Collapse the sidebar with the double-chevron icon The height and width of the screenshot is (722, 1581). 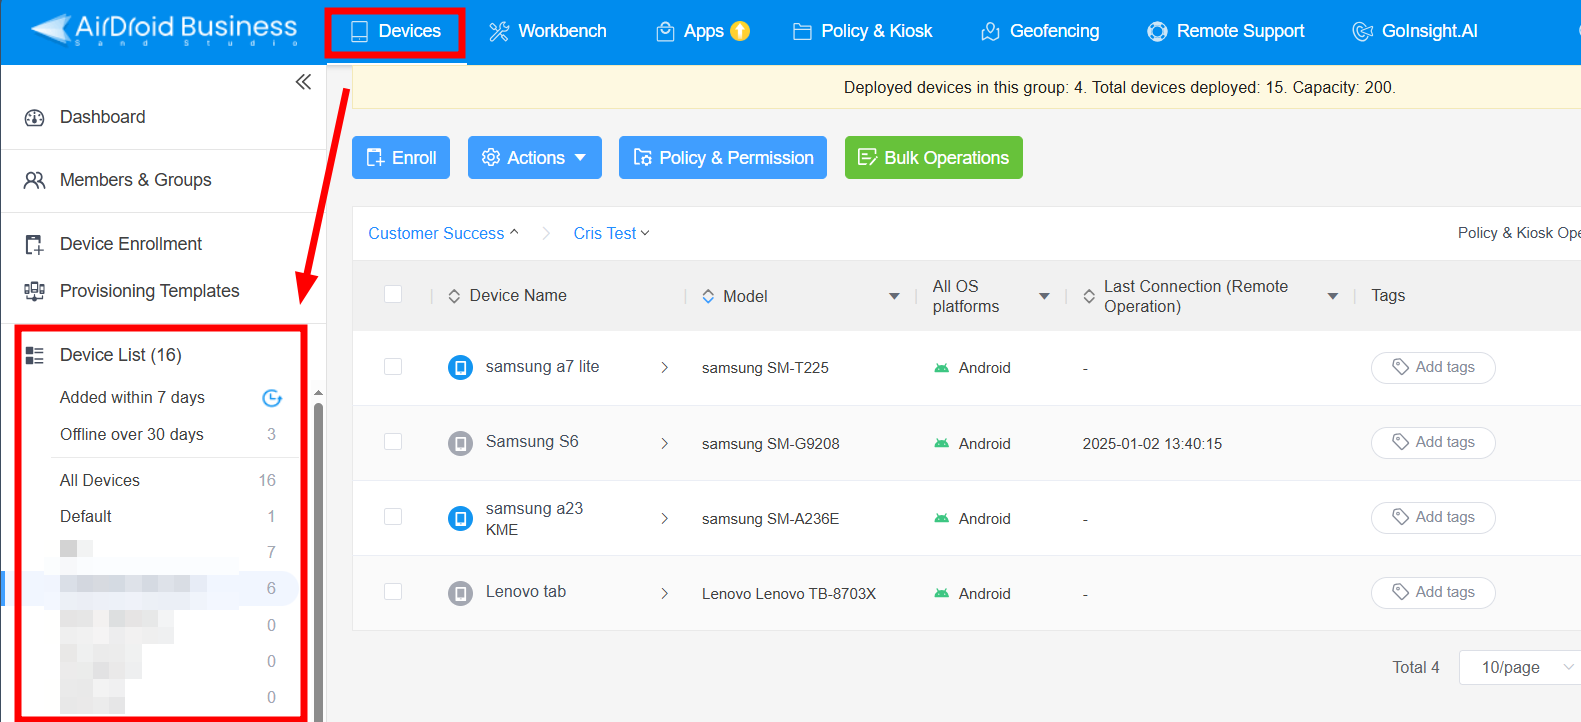pos(303,82)
